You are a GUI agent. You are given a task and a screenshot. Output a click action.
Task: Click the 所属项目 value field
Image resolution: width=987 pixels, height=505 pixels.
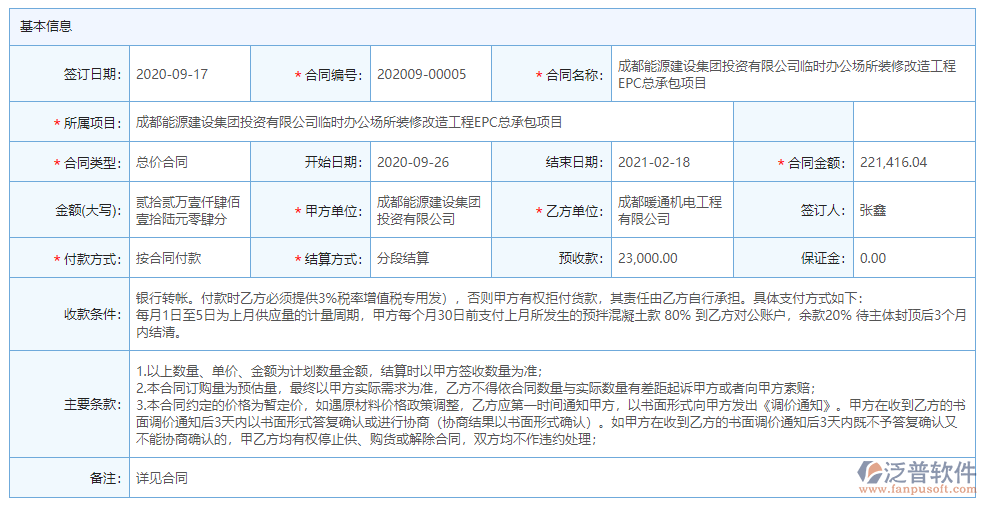coord(431,122)
